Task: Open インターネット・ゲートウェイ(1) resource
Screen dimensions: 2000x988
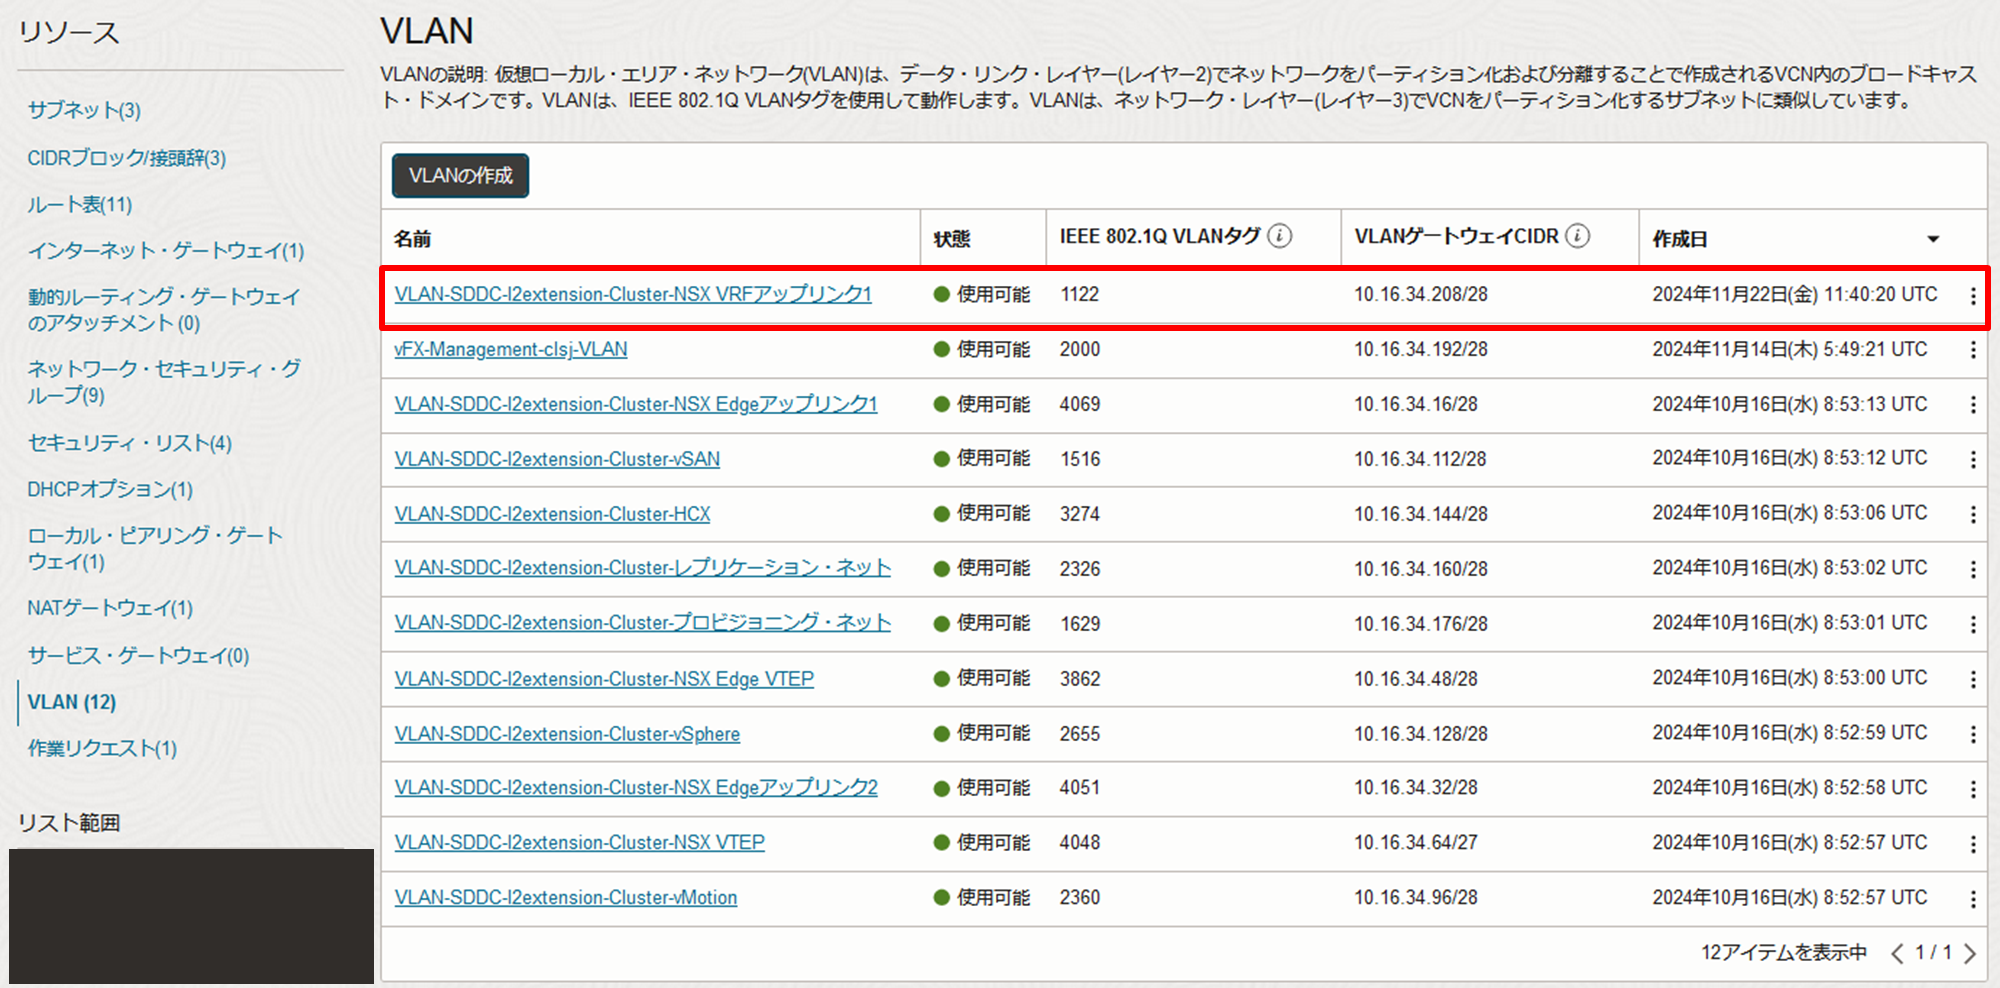Action: pyautogui.click(x=166, y=251)
